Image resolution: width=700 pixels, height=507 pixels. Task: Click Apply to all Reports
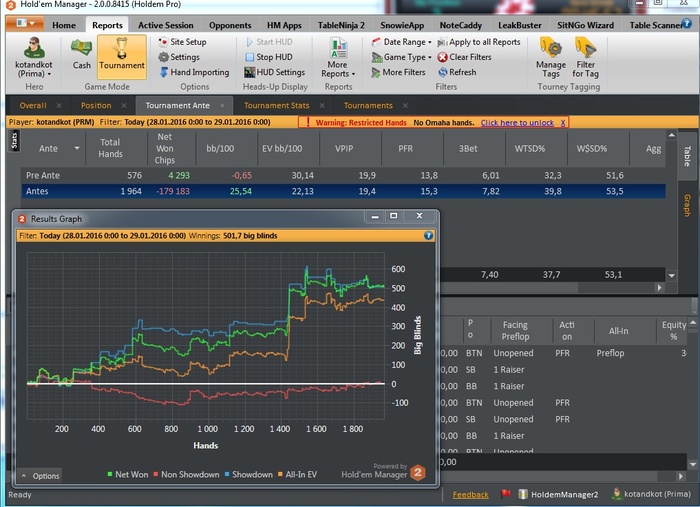[x=479, y=42]
